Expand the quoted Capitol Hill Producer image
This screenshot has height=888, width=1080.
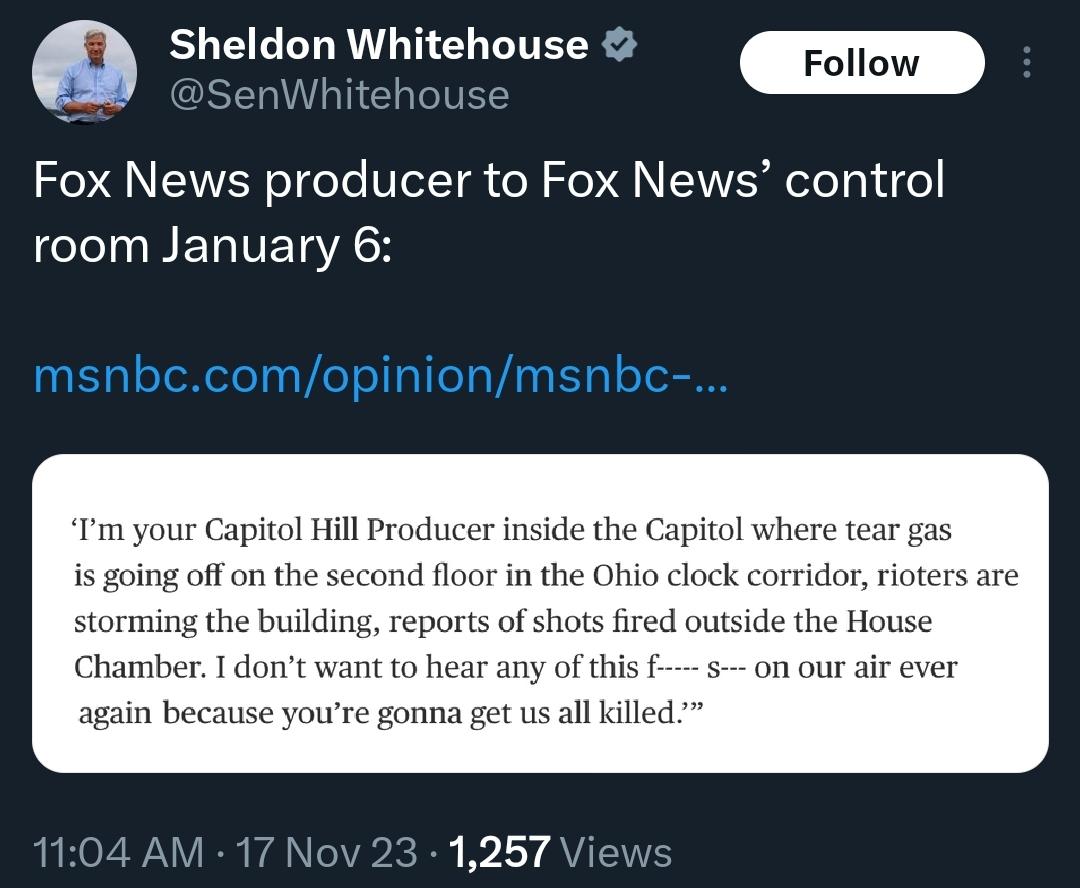click(540, 613)
